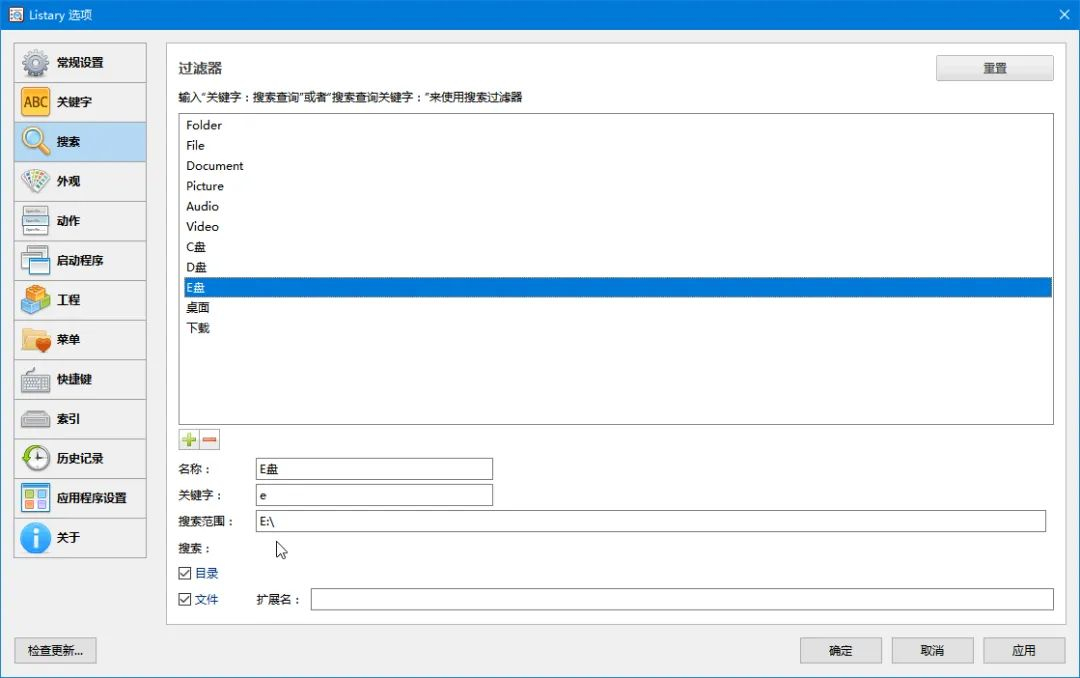Click the 搜索范围 path field

tap(651, 522)
